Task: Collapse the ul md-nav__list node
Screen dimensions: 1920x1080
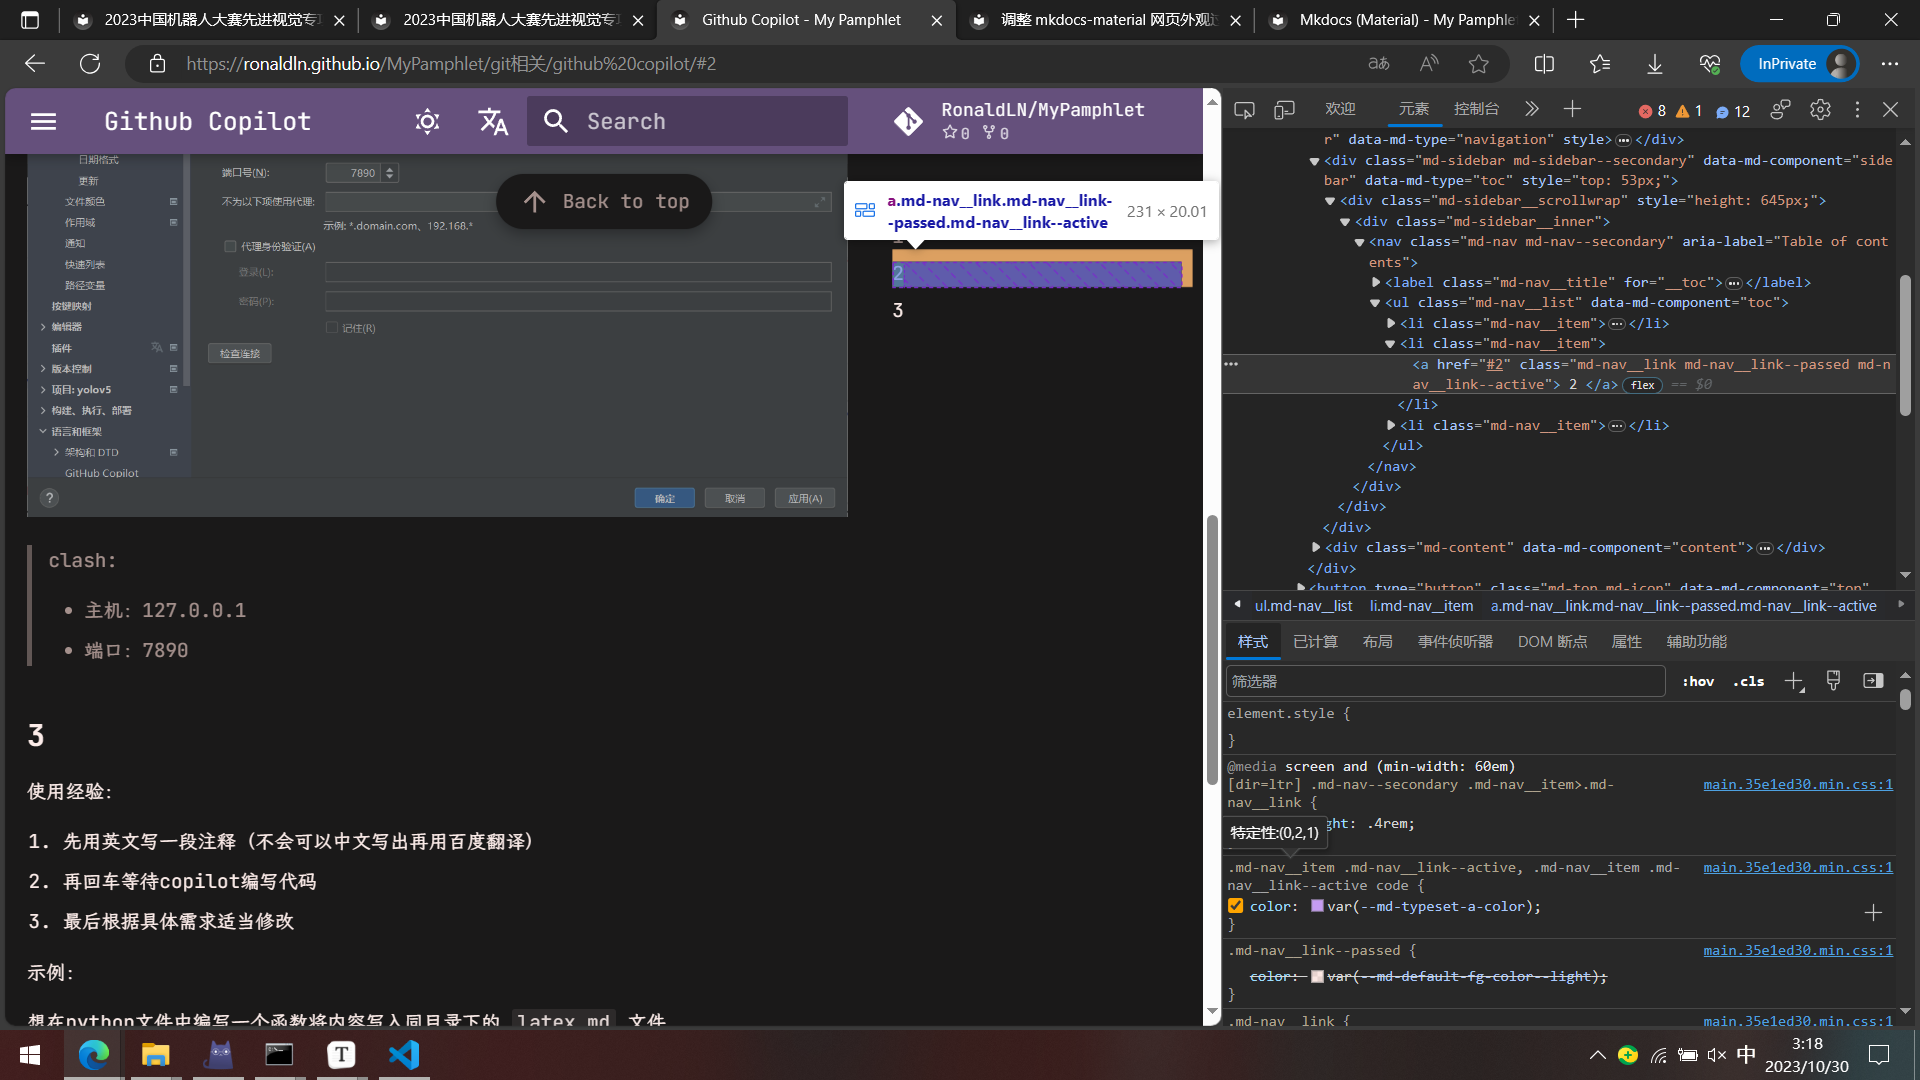Action: (1375, 303)
